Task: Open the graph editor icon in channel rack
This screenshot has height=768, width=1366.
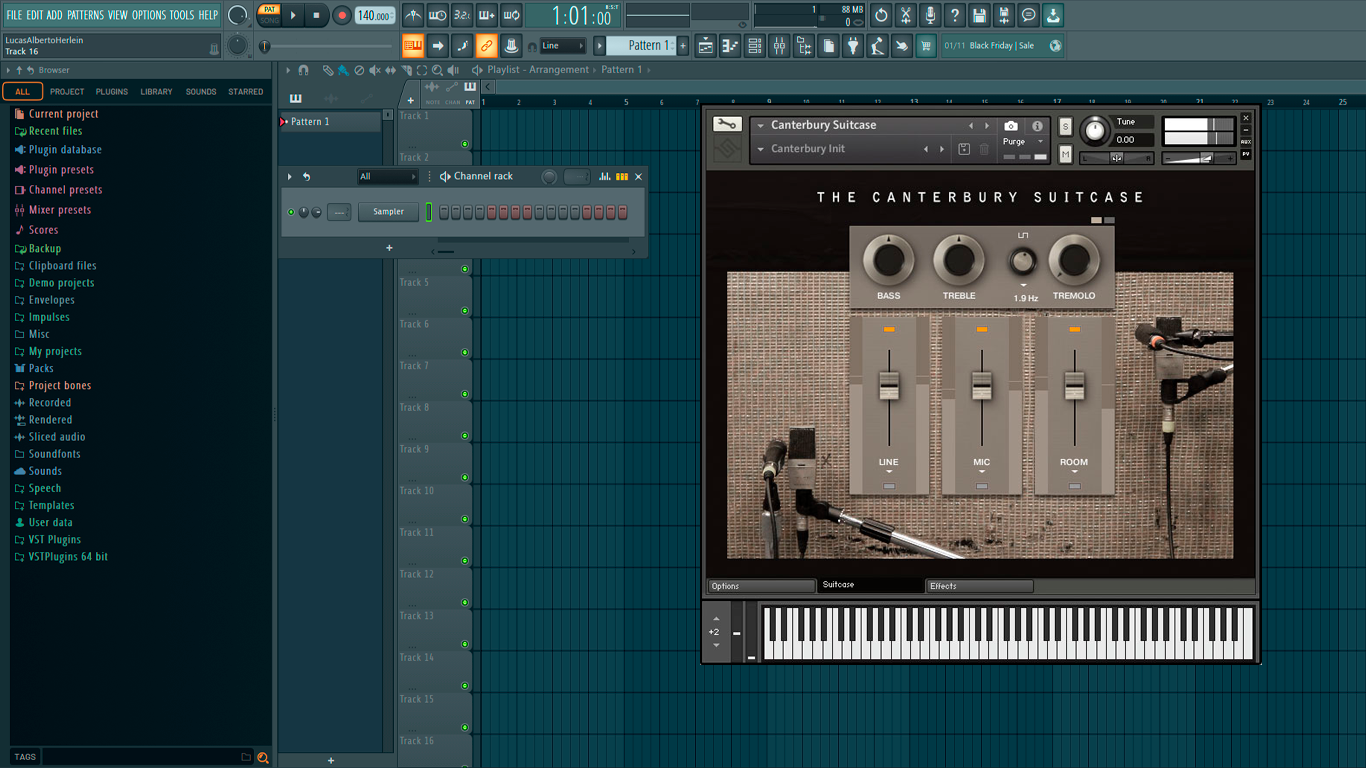Action: (604, 176)
